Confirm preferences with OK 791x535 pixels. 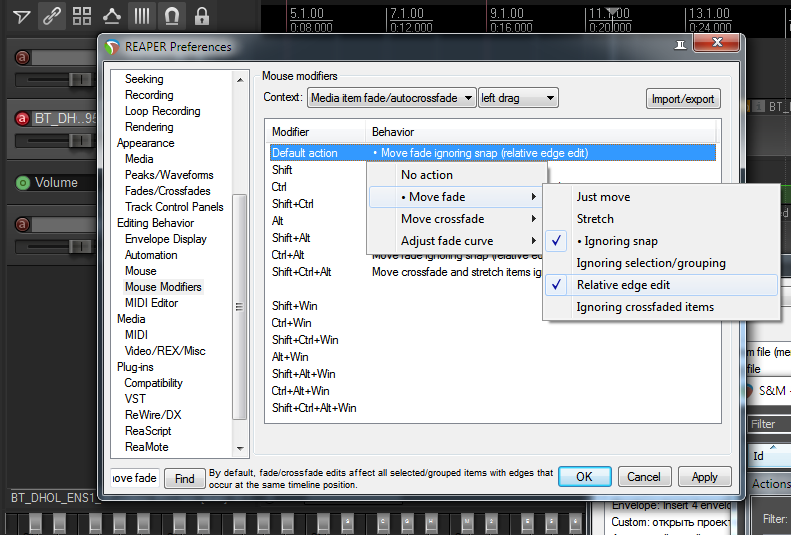point(584,477)
